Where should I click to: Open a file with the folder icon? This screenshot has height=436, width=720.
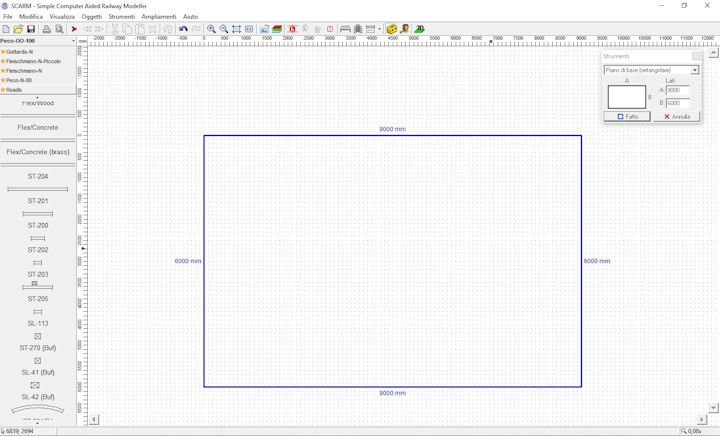point(18,29)
